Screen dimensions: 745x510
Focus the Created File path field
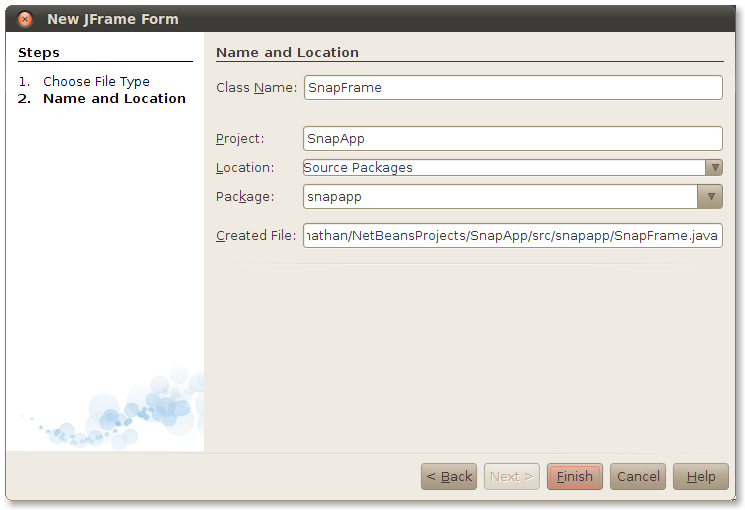pyautogui.click(x=512, y=236)
